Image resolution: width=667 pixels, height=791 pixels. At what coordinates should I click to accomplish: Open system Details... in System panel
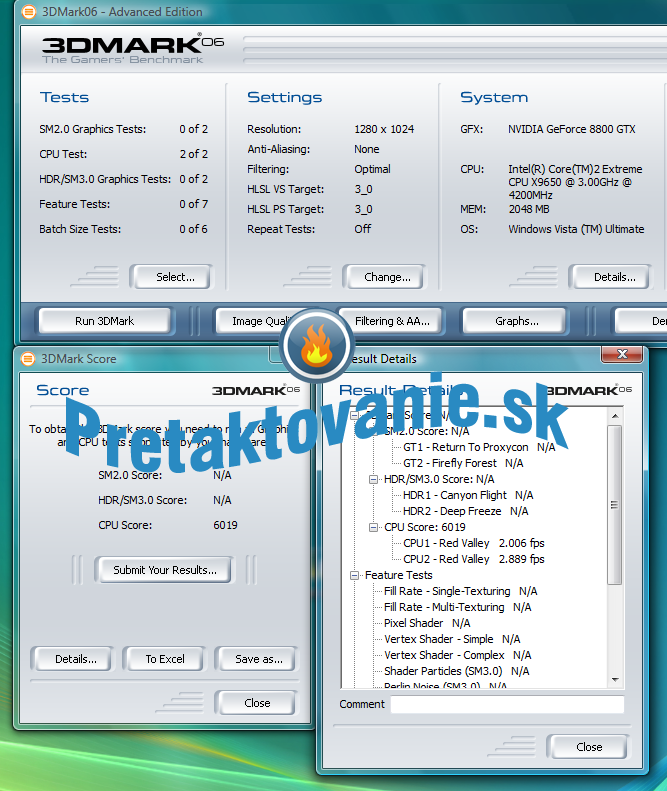coord(610,277)
